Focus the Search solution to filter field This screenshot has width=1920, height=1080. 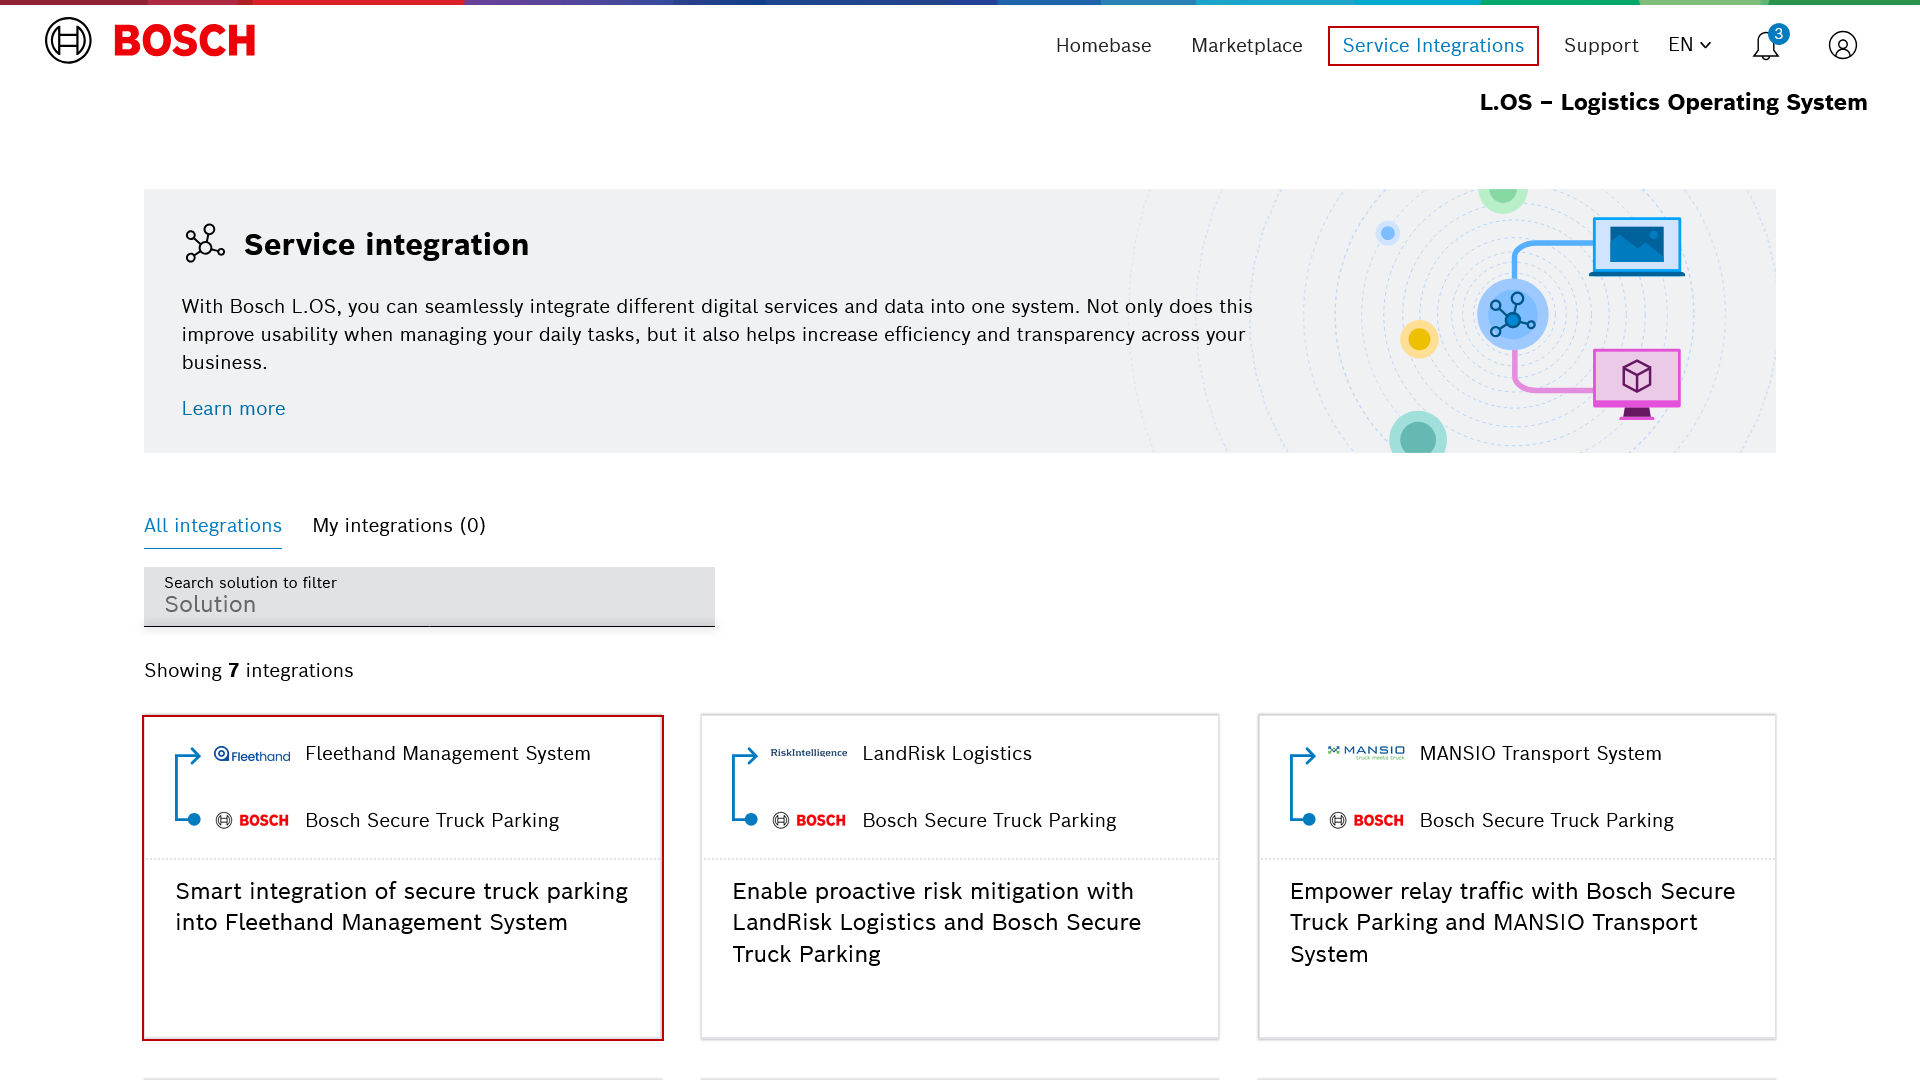point(429,597)
